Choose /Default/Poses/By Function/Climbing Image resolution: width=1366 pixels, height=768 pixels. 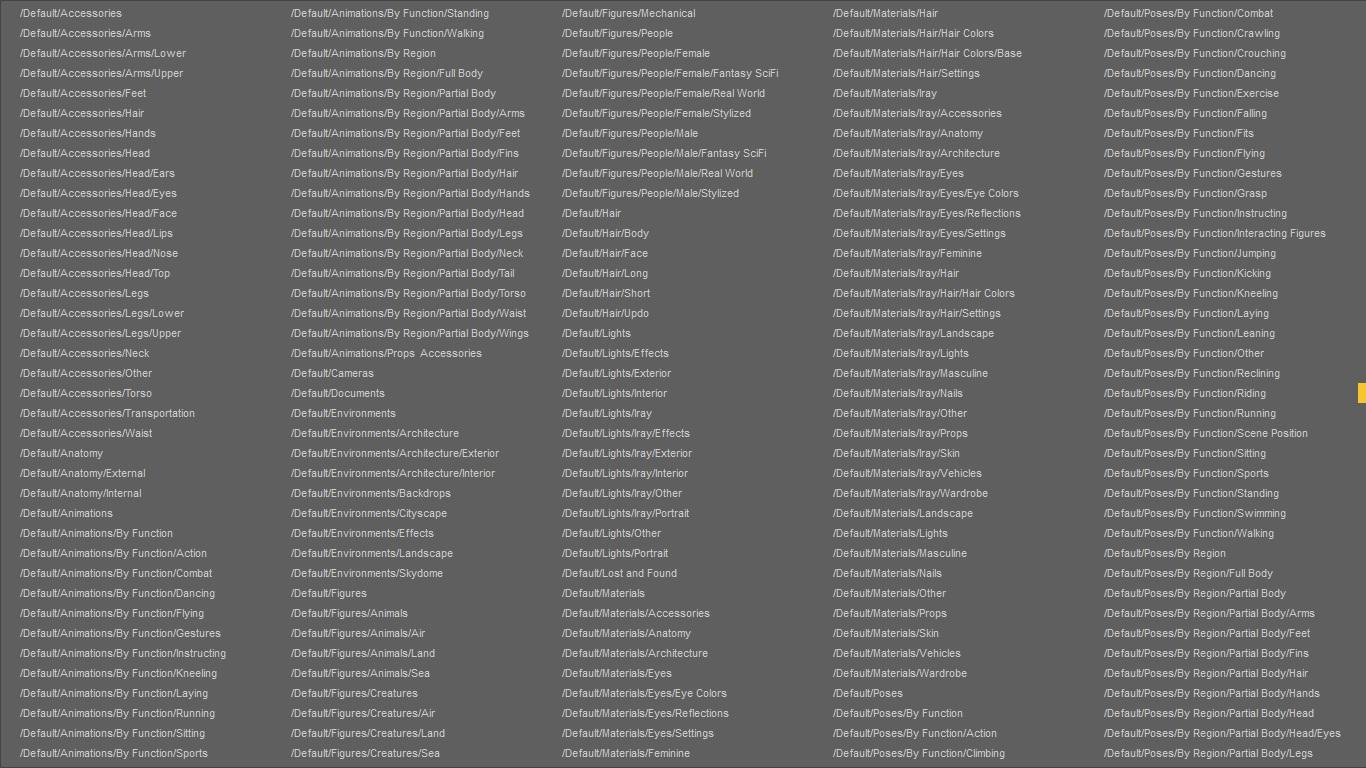point(919,753)
